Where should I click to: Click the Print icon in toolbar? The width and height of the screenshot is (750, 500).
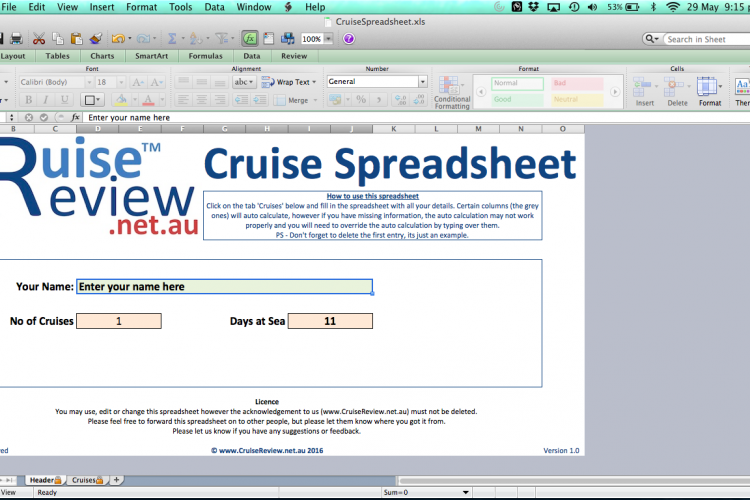tap(16, 39)
